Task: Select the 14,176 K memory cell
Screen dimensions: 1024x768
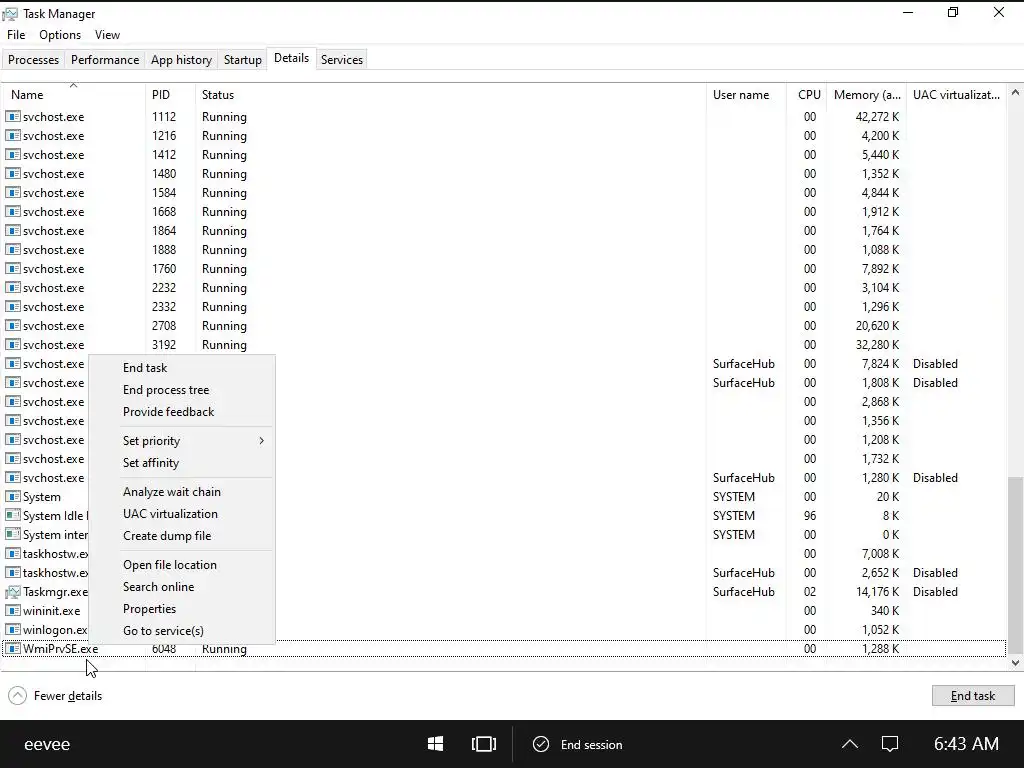Action: 877,592
